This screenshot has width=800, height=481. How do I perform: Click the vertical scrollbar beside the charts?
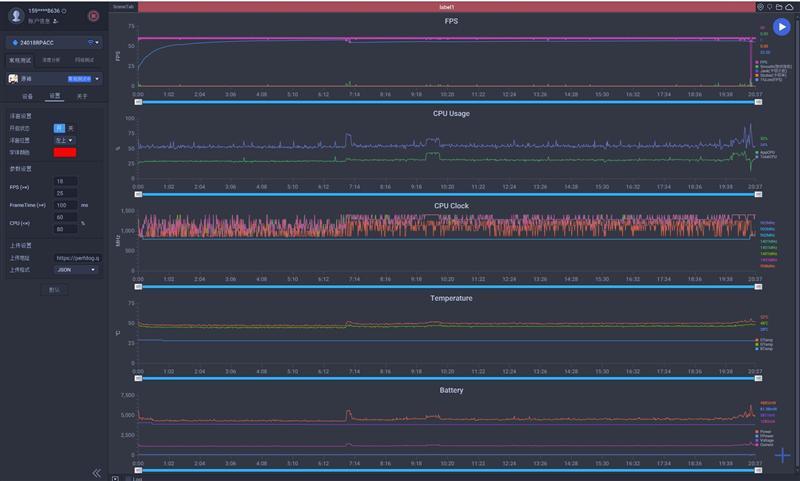click(x=797, y=245)
